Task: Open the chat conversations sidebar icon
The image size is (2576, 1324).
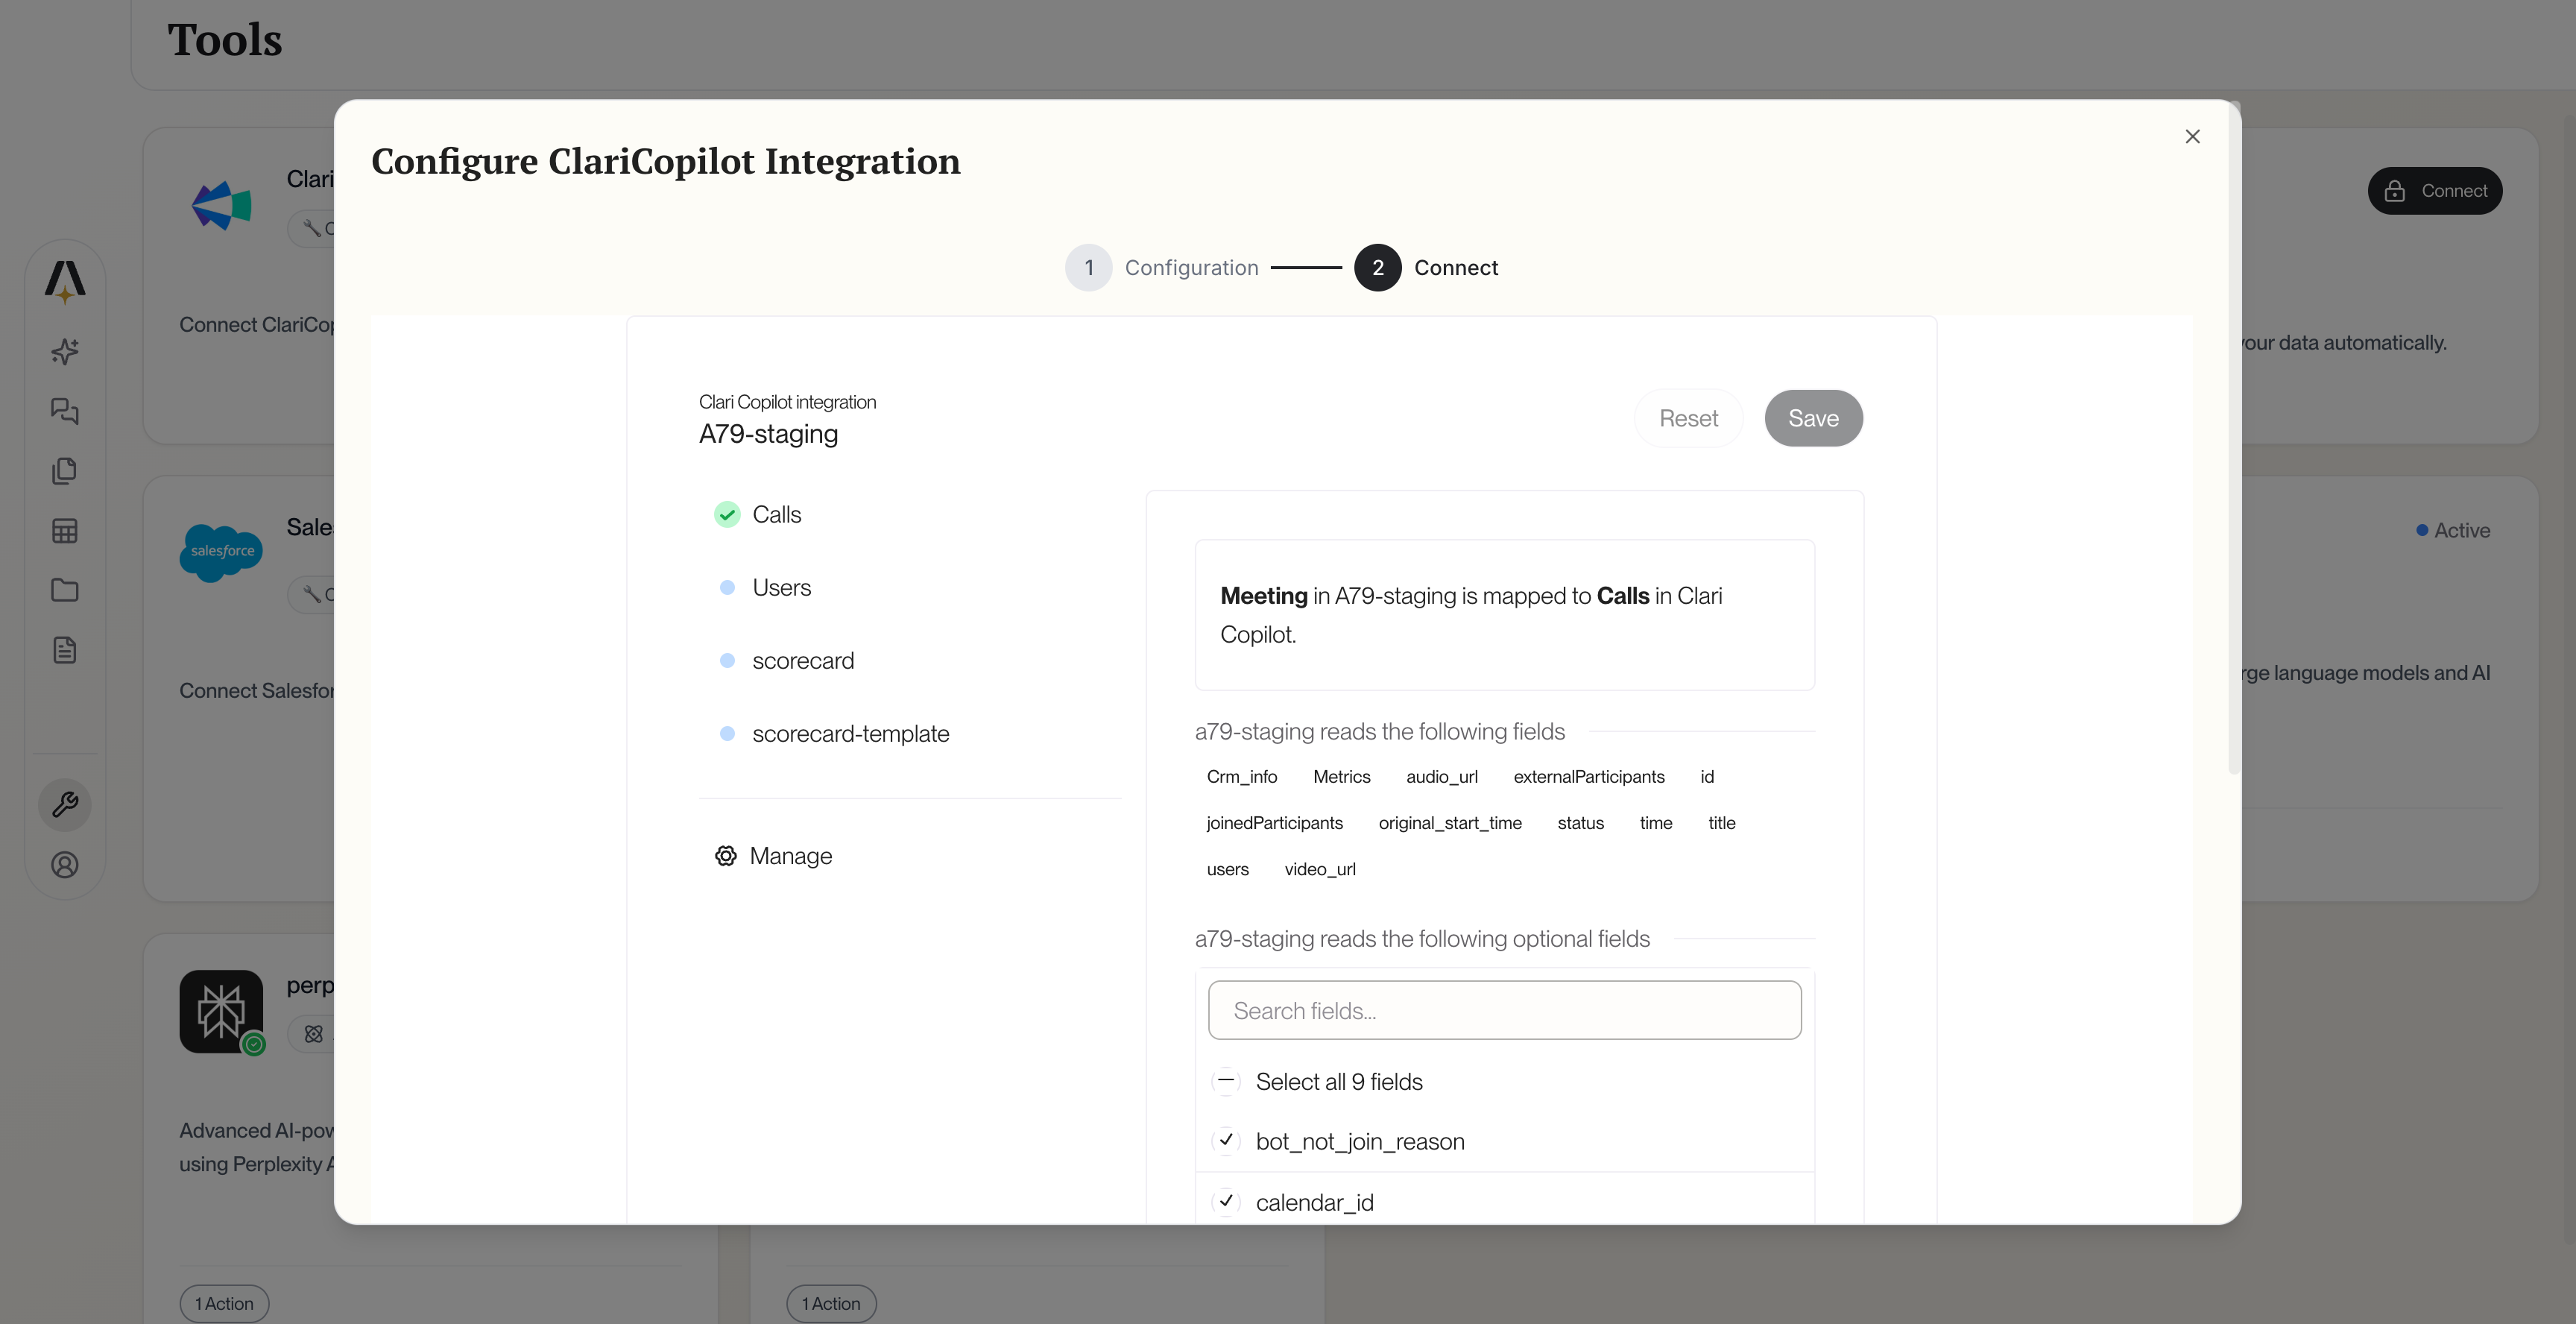Action: (65, 411)
